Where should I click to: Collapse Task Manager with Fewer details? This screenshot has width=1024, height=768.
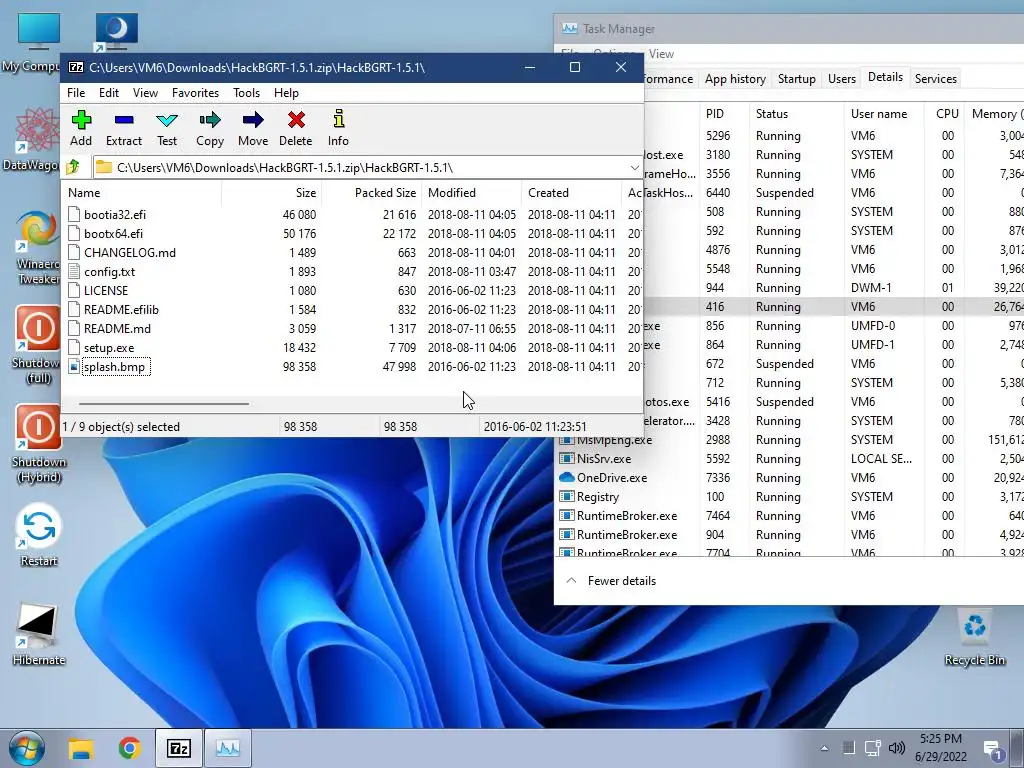tap(611, 581)
